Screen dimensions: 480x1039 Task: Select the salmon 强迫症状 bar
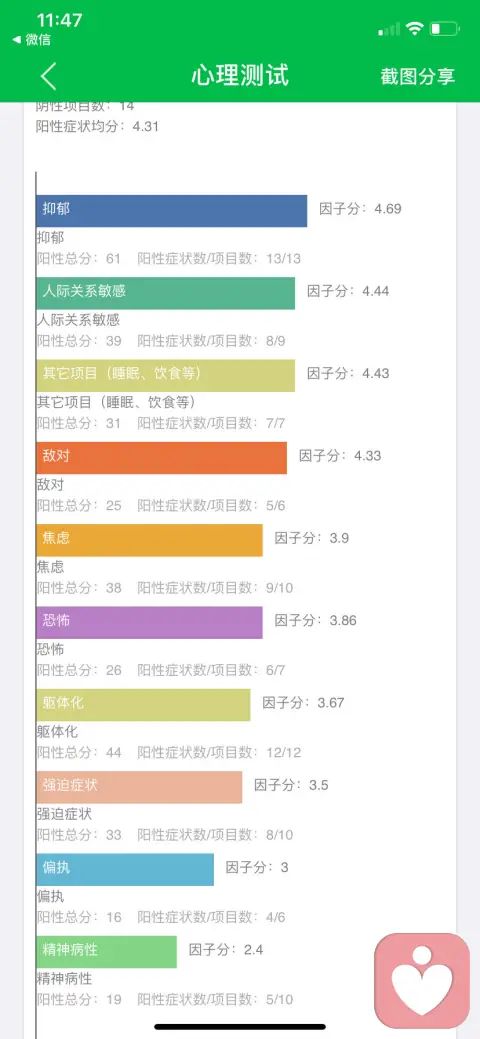pos(139,787)
